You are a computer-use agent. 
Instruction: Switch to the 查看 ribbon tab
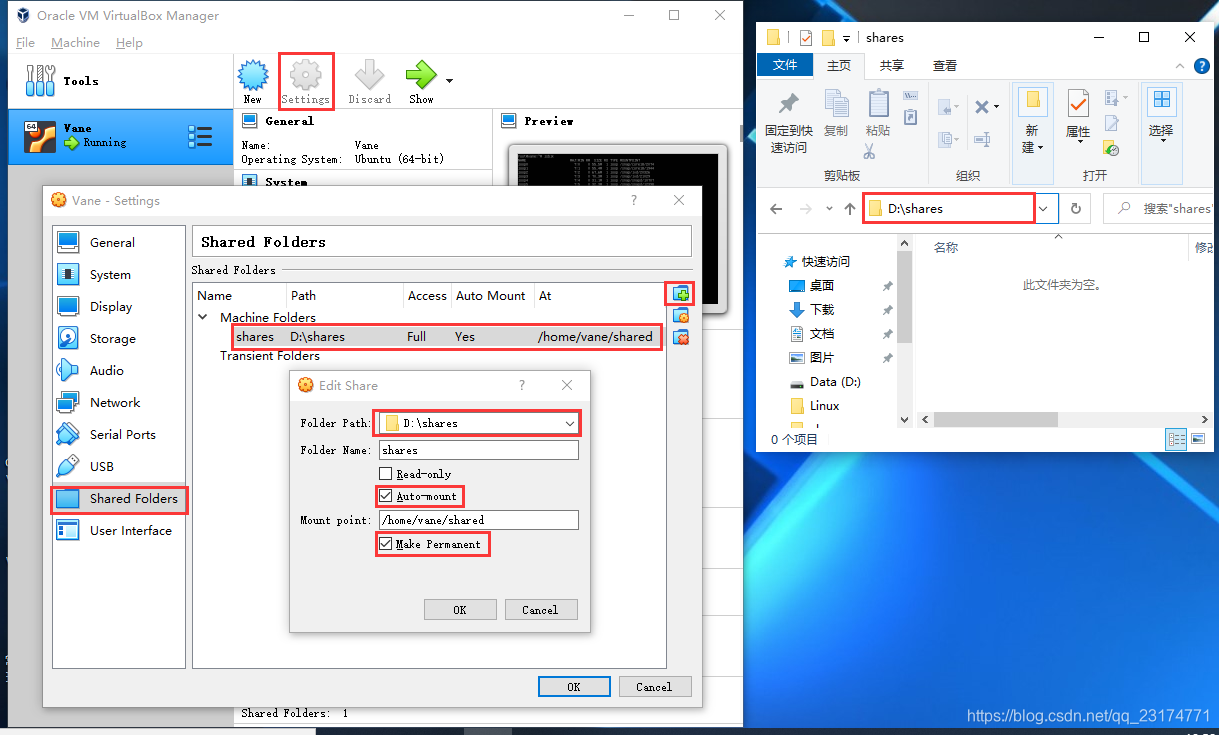tap(945, 65)
